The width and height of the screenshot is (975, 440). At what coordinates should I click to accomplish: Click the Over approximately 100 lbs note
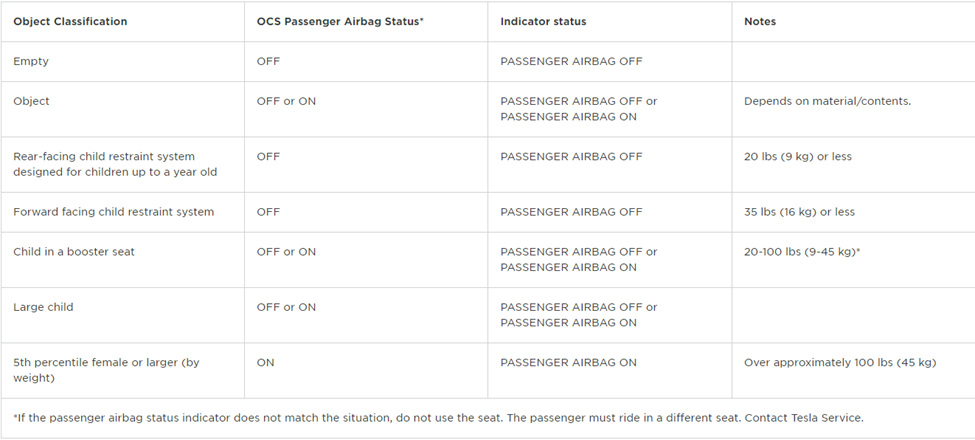[840, 362]
